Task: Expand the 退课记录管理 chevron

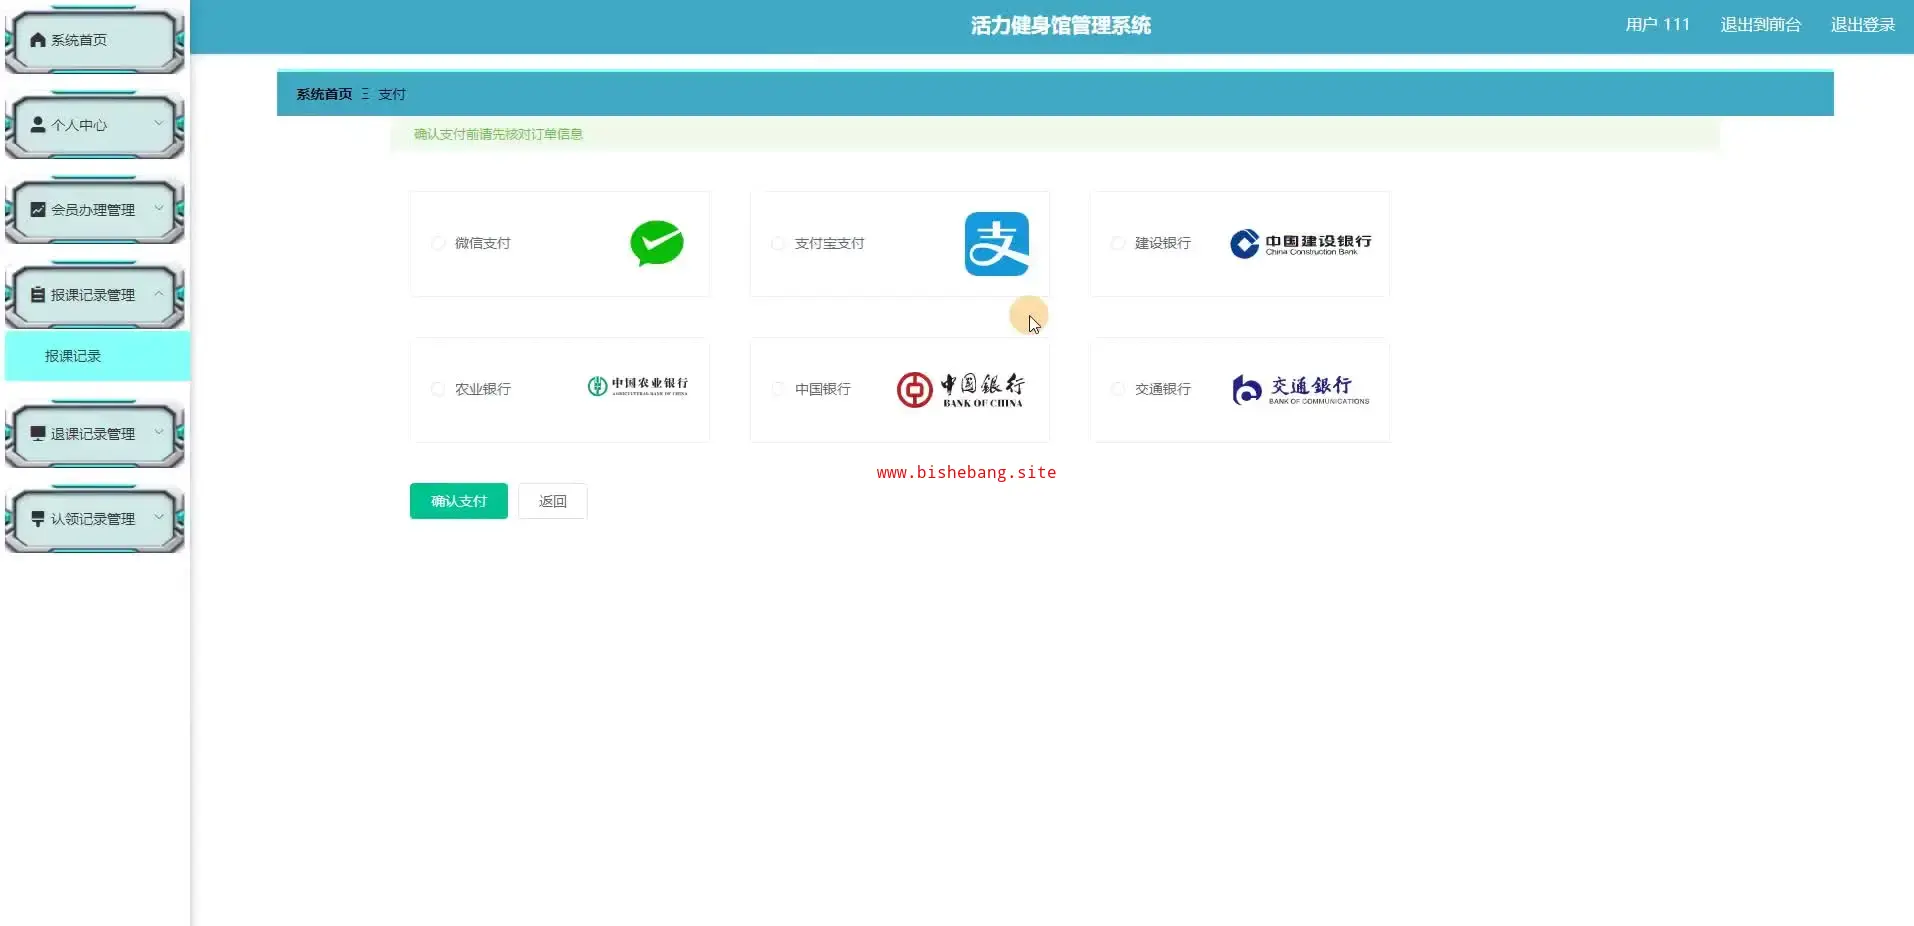Action: pos(158,432)
